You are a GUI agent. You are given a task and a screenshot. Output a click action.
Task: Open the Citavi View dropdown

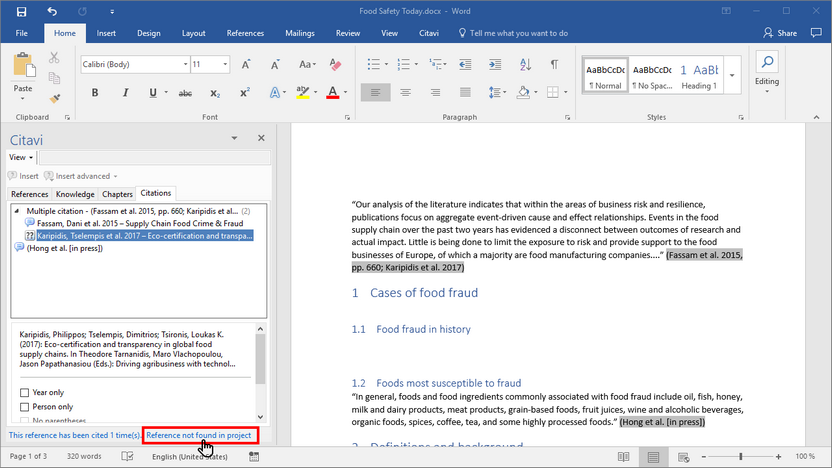21,158
